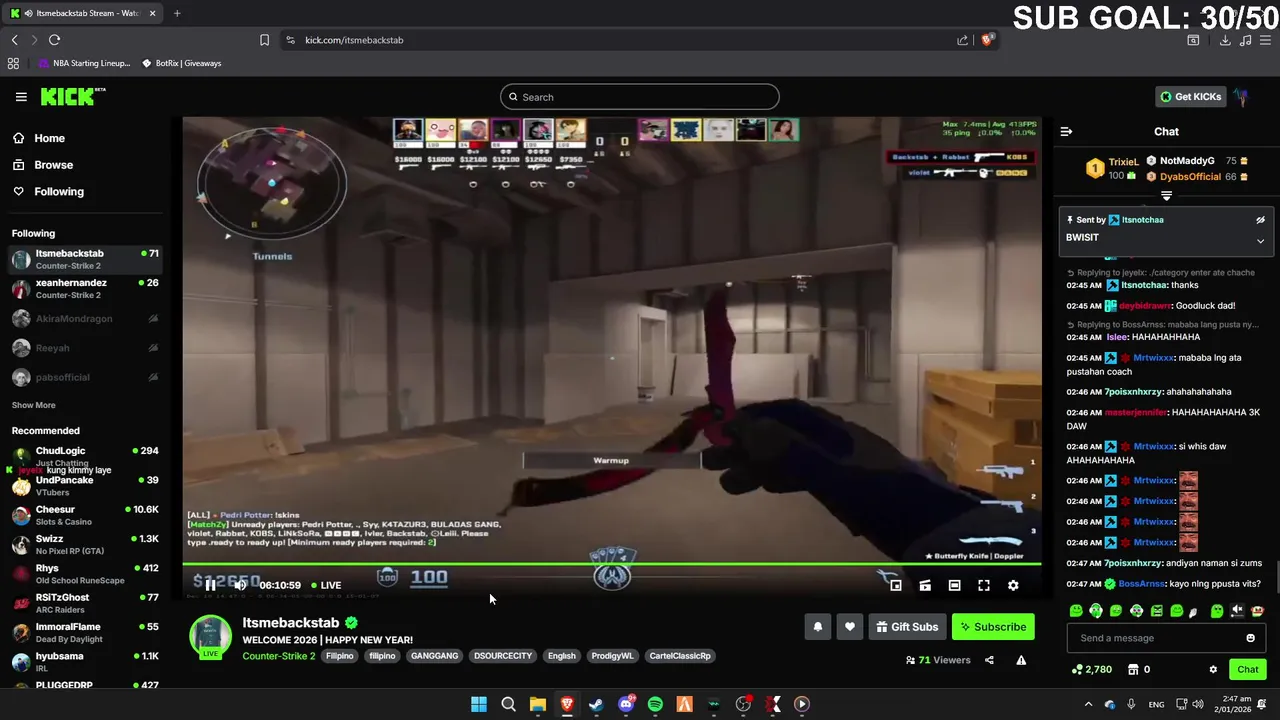The width and height of the screenshot is (1280, 720).
Task: Mute the stream volume speaker icon
Action: [x=240, y=585]
